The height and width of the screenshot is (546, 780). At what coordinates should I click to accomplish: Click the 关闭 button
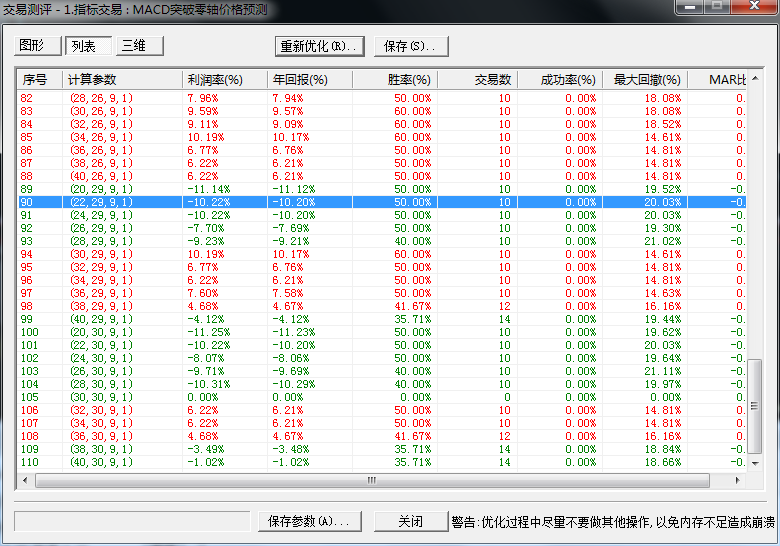point(411,521)
